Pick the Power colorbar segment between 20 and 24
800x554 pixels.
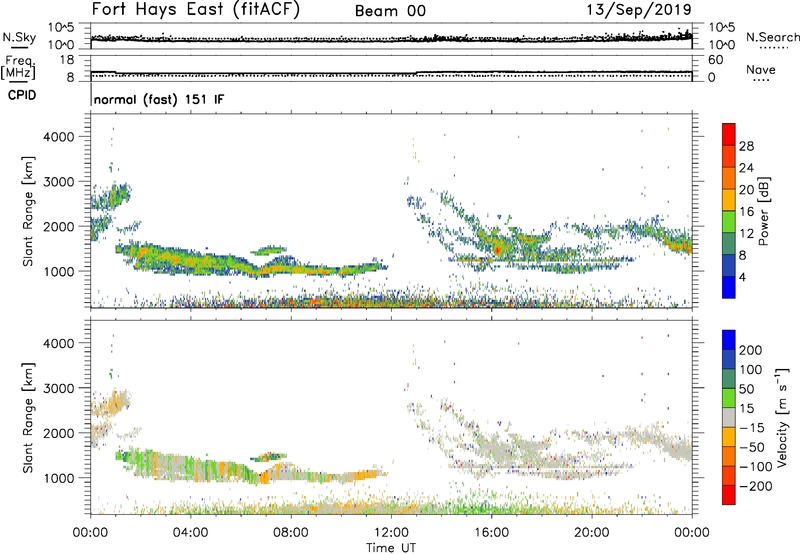click(729, 178)
